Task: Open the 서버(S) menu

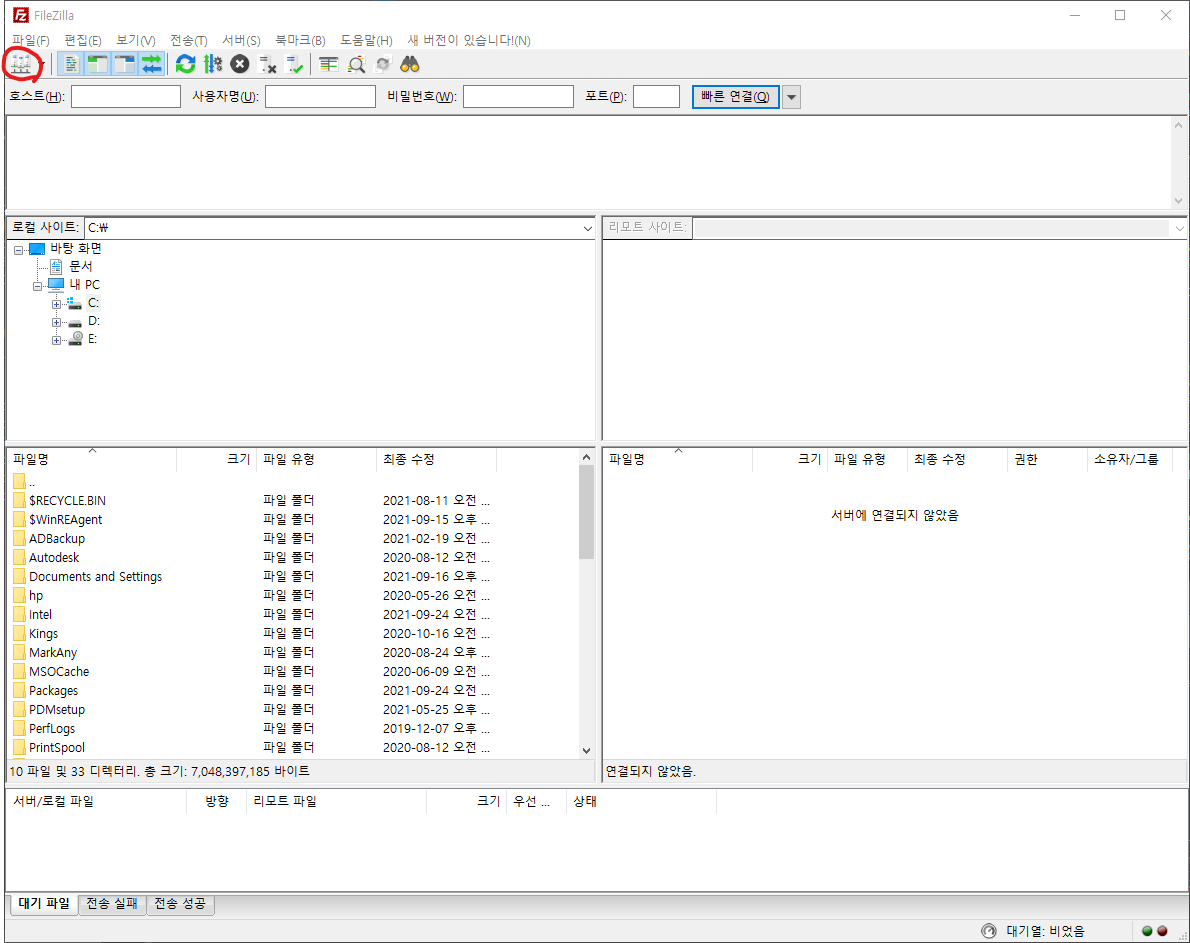Action: coord(241,40)
